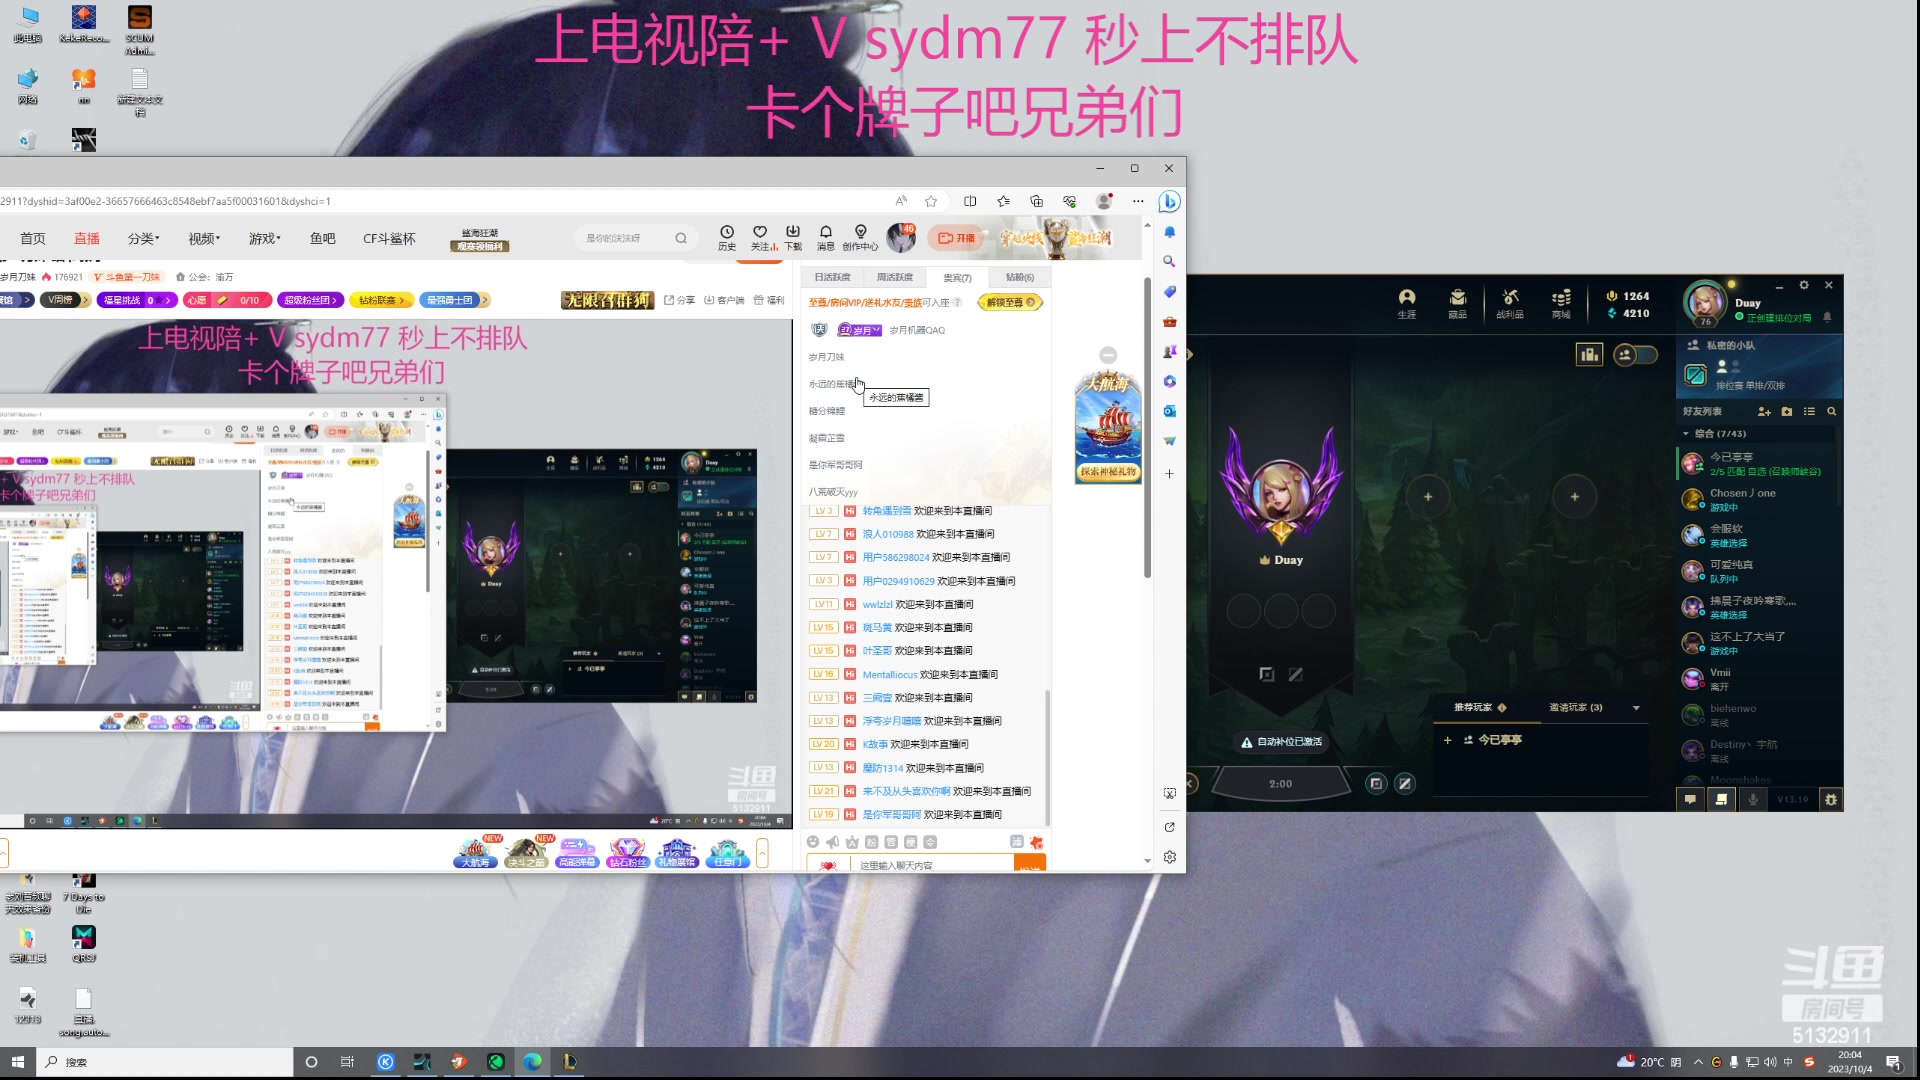
Task: Toggle the voice microphone button
Action: [1752, 799]
